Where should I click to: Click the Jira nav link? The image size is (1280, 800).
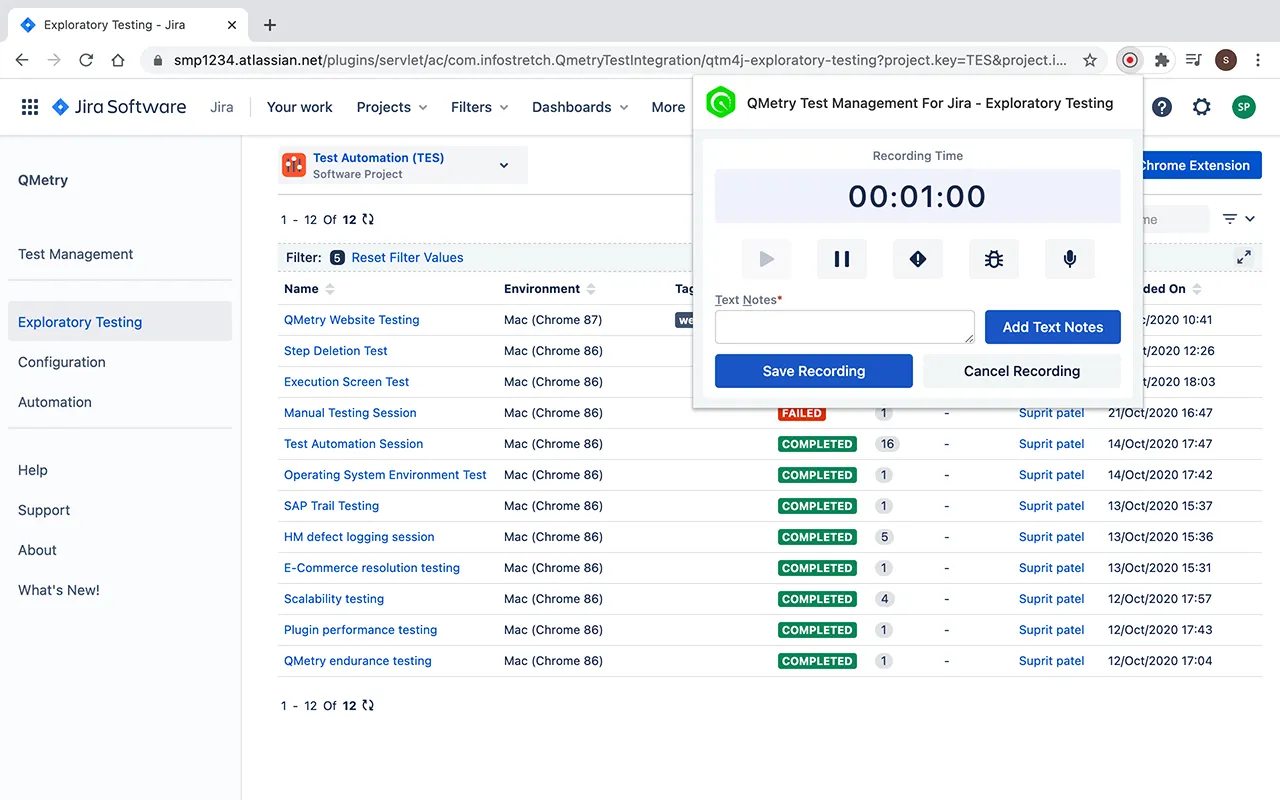[x=222, y=107]
